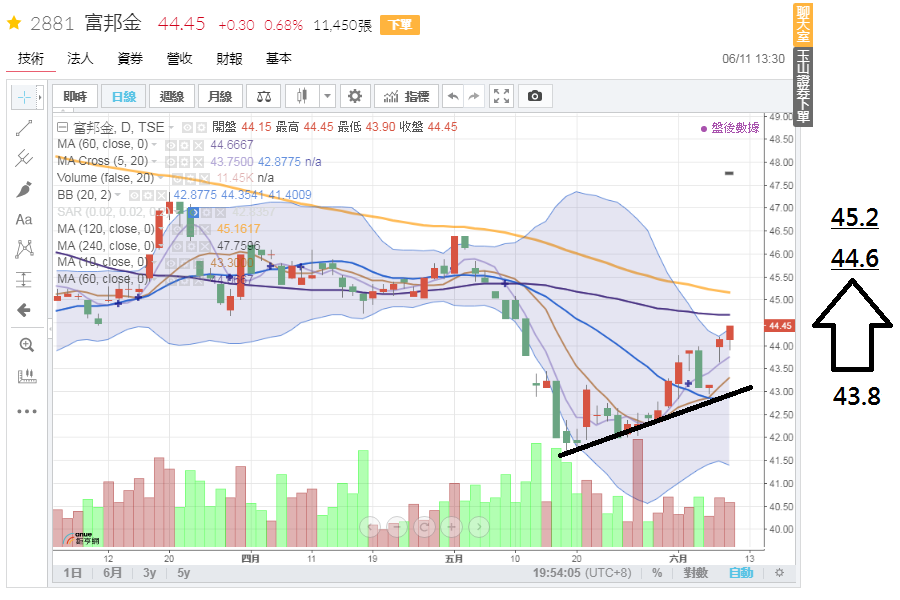The height and width of the screenshot is (600, 900).
Task: Open the 指標 indicators menu
Action: [x=406, y=96]
